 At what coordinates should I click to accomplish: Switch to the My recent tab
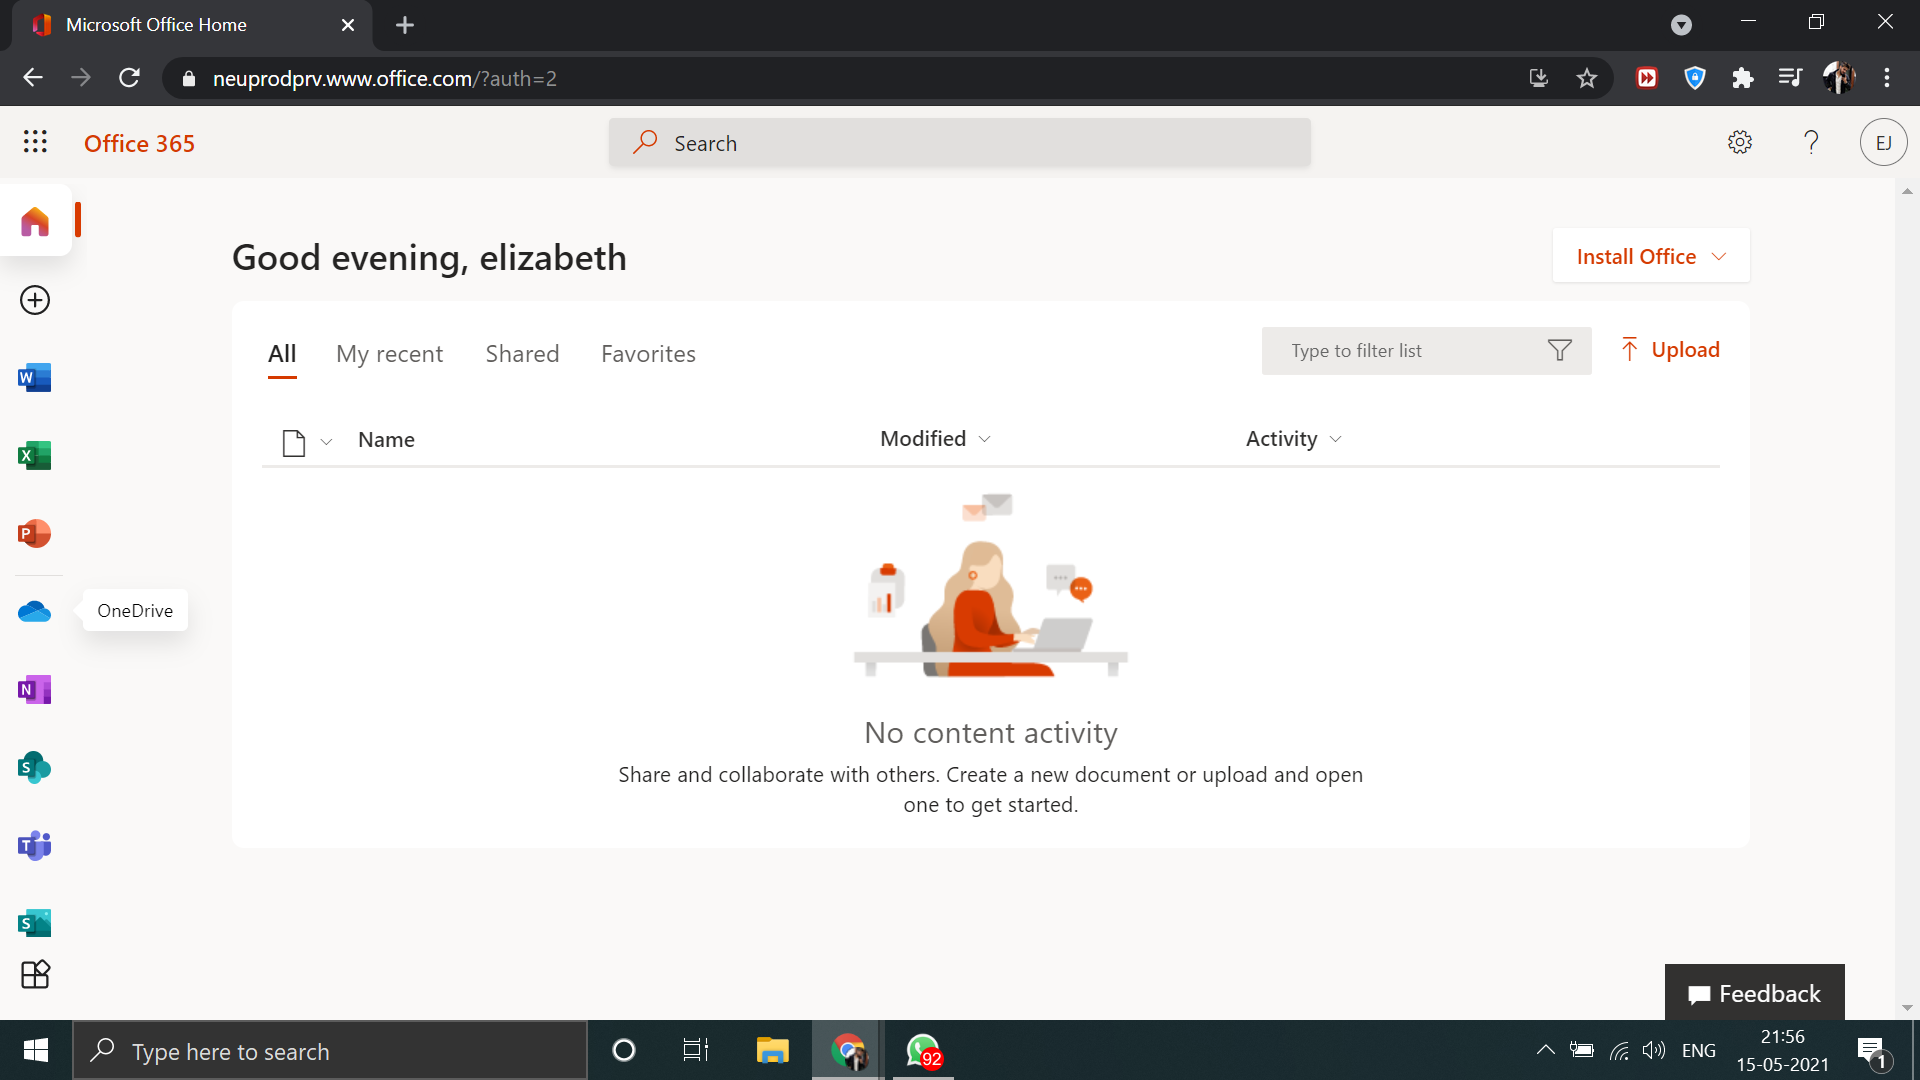coord(389,354)
